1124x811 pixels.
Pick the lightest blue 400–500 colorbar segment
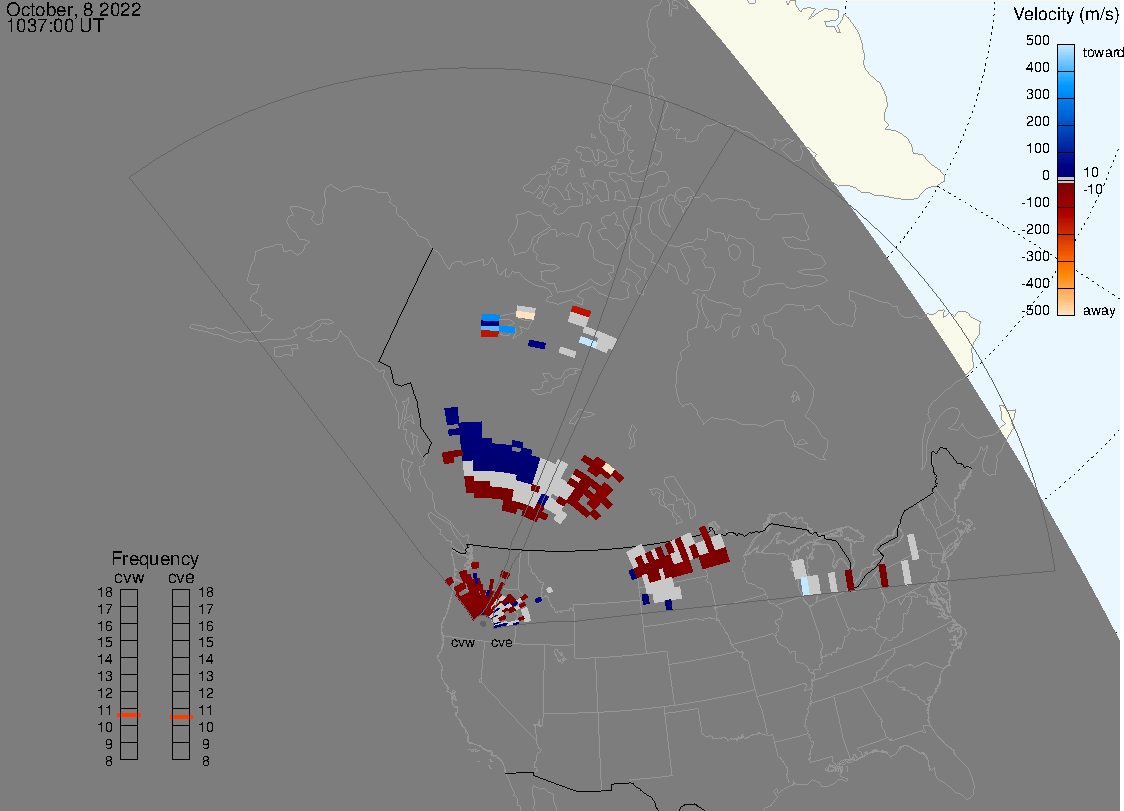click(x=1066, y=58)
